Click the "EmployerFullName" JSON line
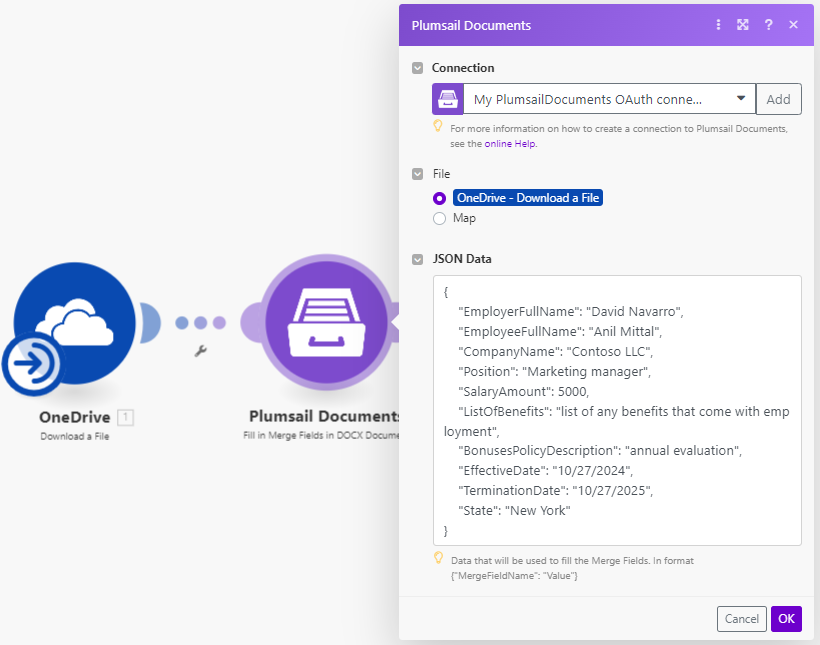Viewport: 820px width, 645px height. [x=571, y=312]
